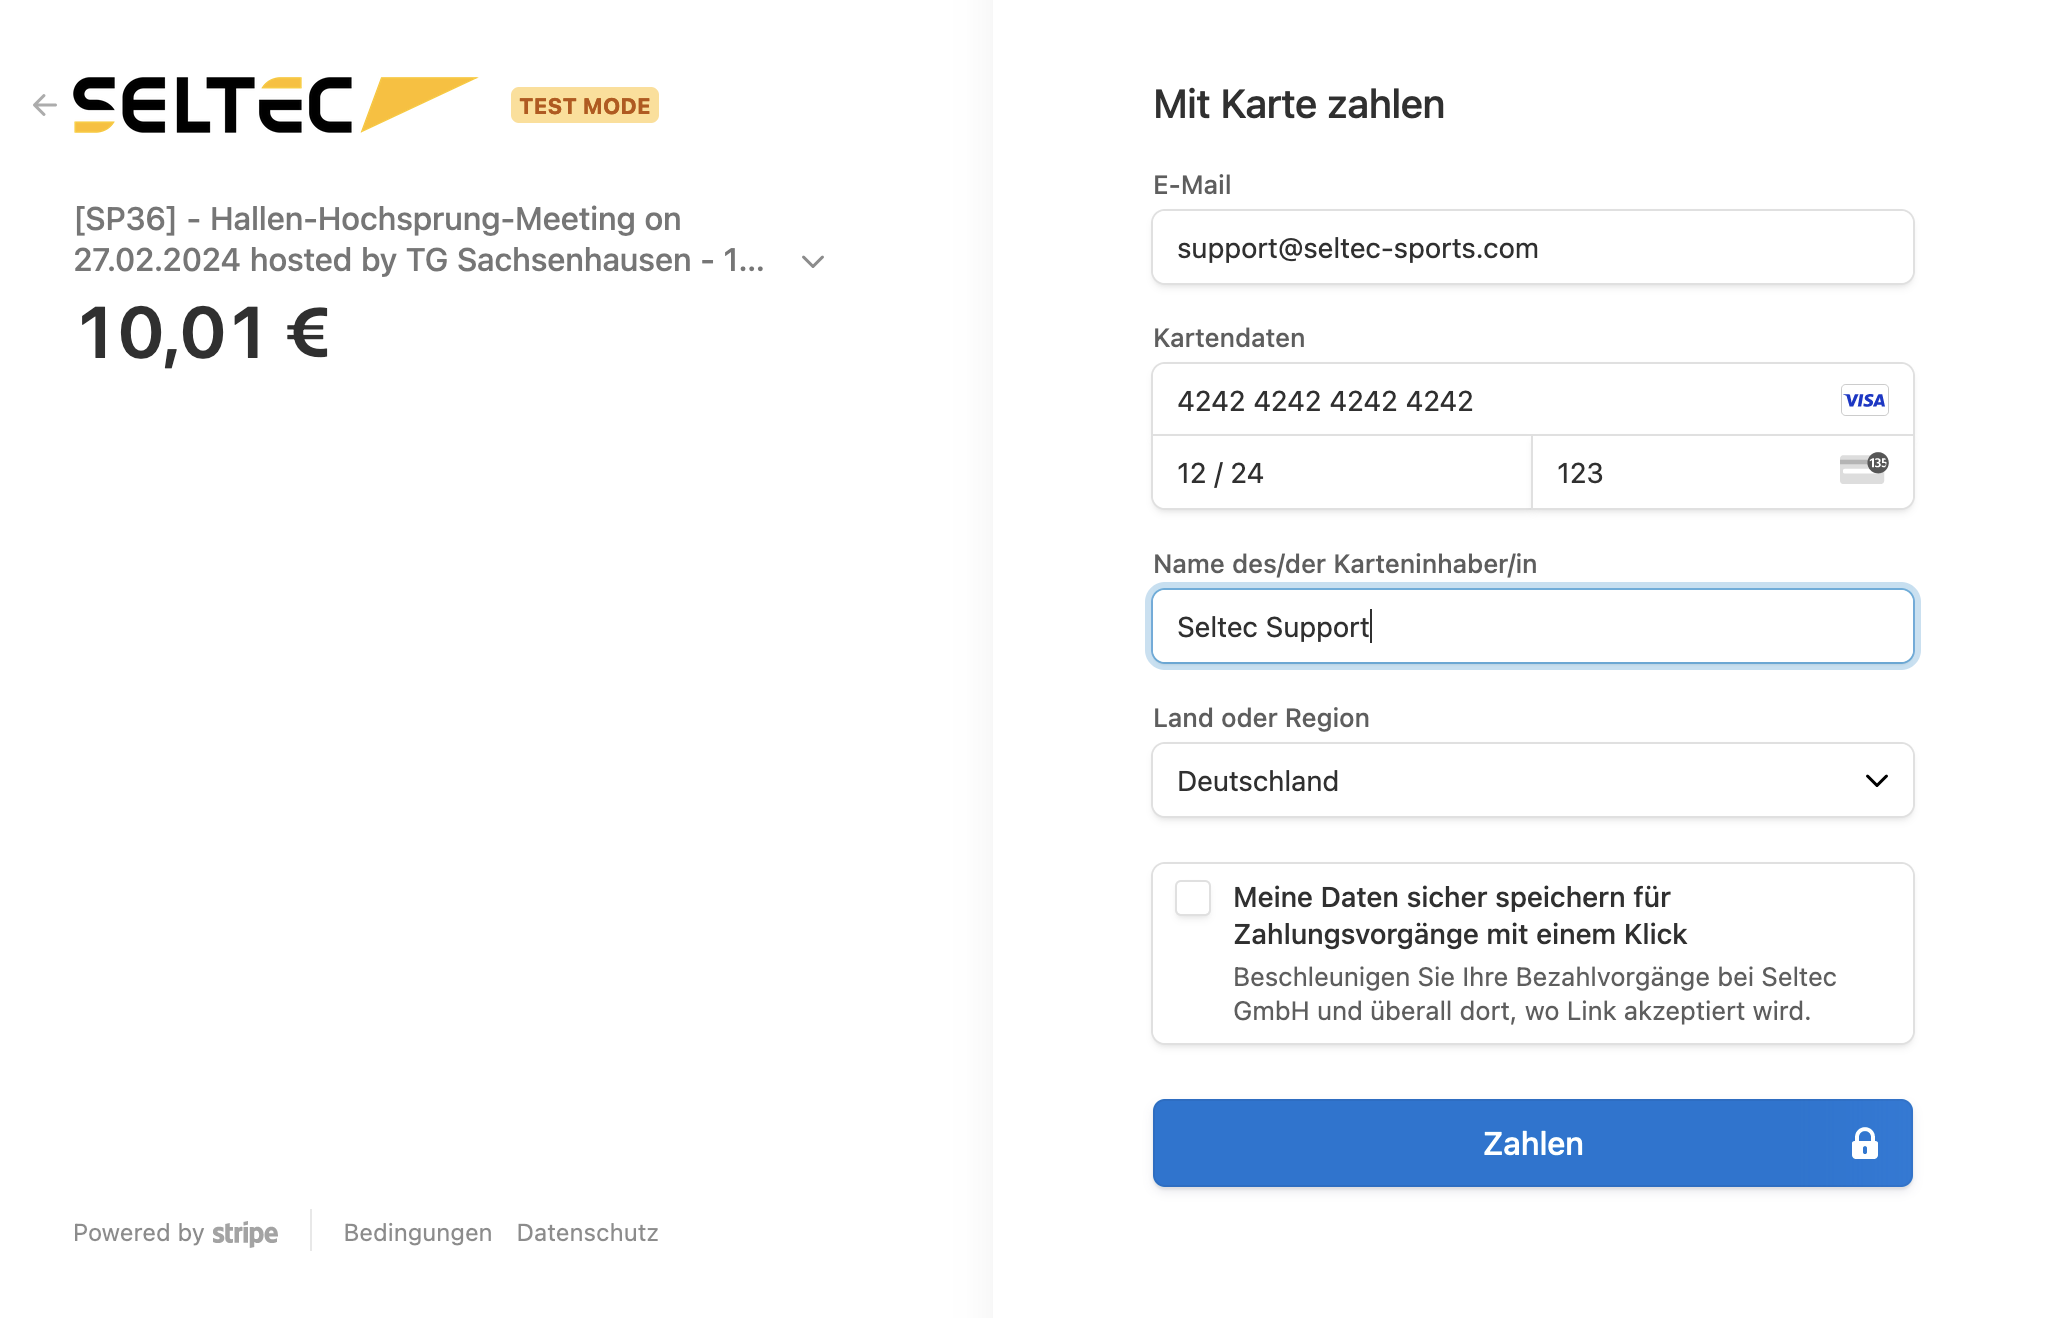
Task: Click the CVC card hint icon
Action: [x=1863, y=469]
